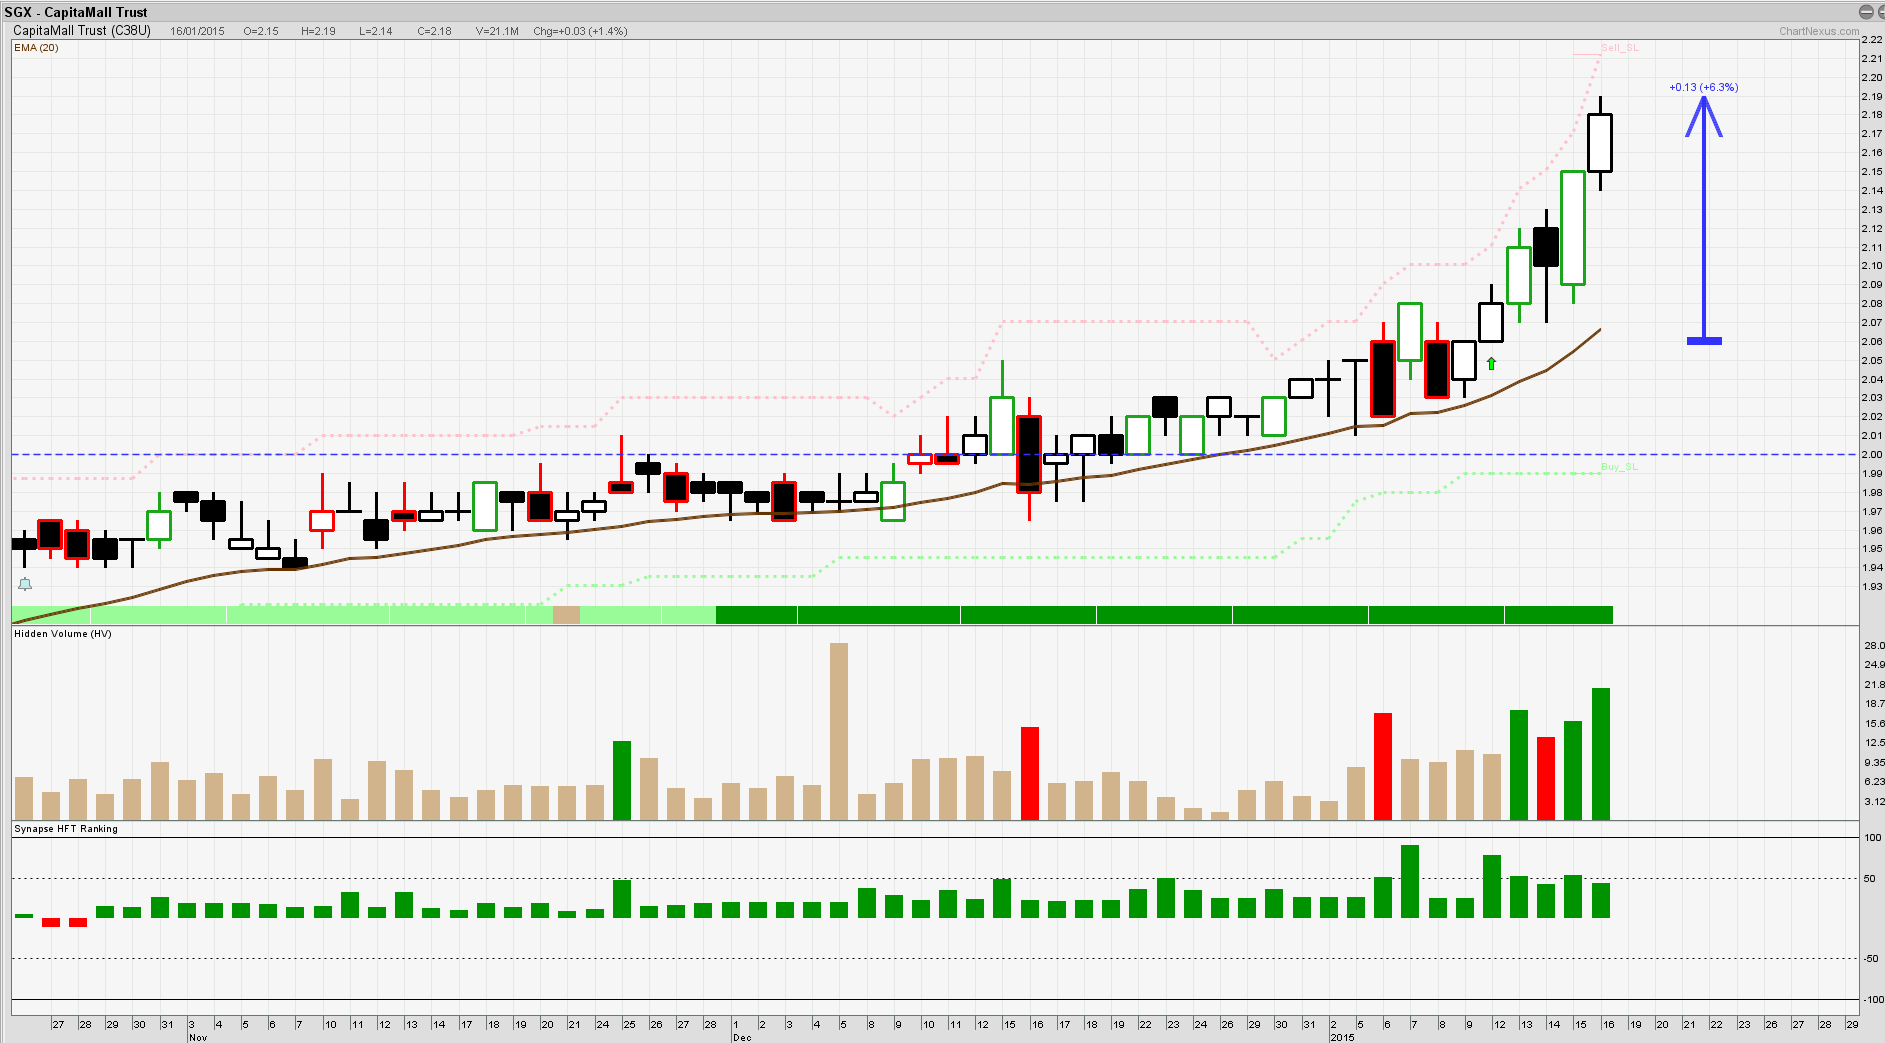Viewport: 1885px width, 1043px height.
Task: Open the Hidden Volume (HV) indicator label
Action: (63, 634)
